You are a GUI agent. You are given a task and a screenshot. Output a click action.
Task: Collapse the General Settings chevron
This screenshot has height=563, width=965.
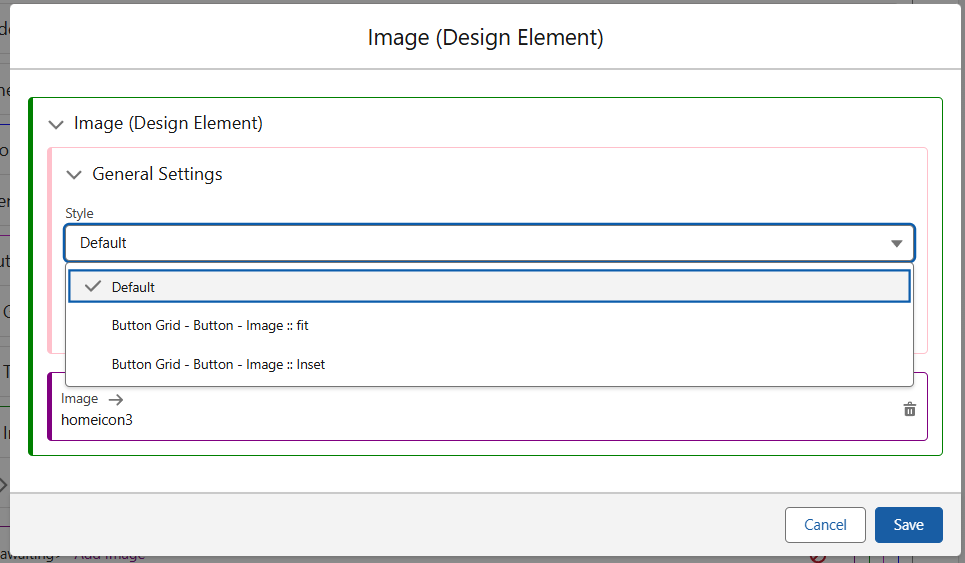74,174
